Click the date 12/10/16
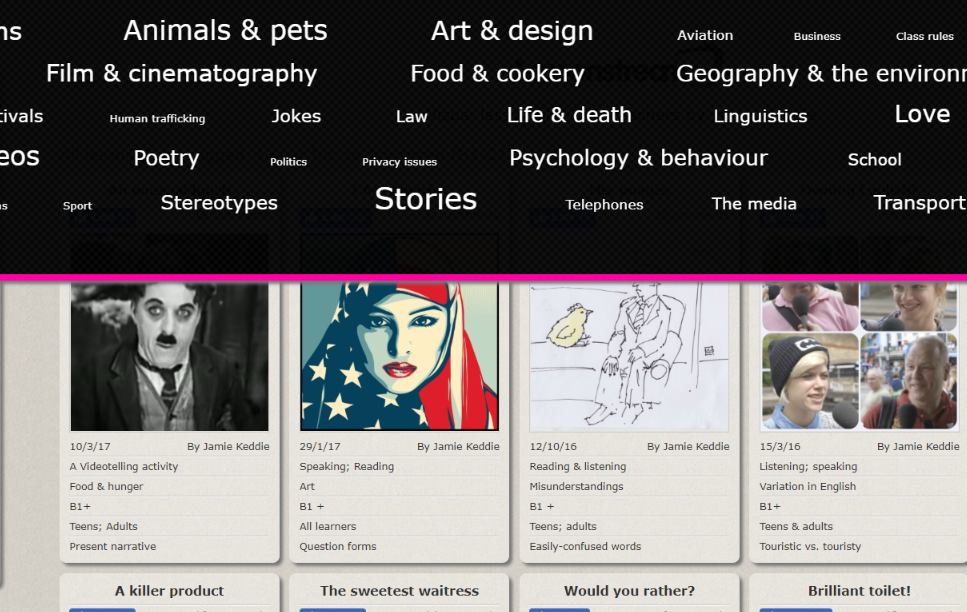Viewport: 967px width, 612px height. click(x=553, y=447)
